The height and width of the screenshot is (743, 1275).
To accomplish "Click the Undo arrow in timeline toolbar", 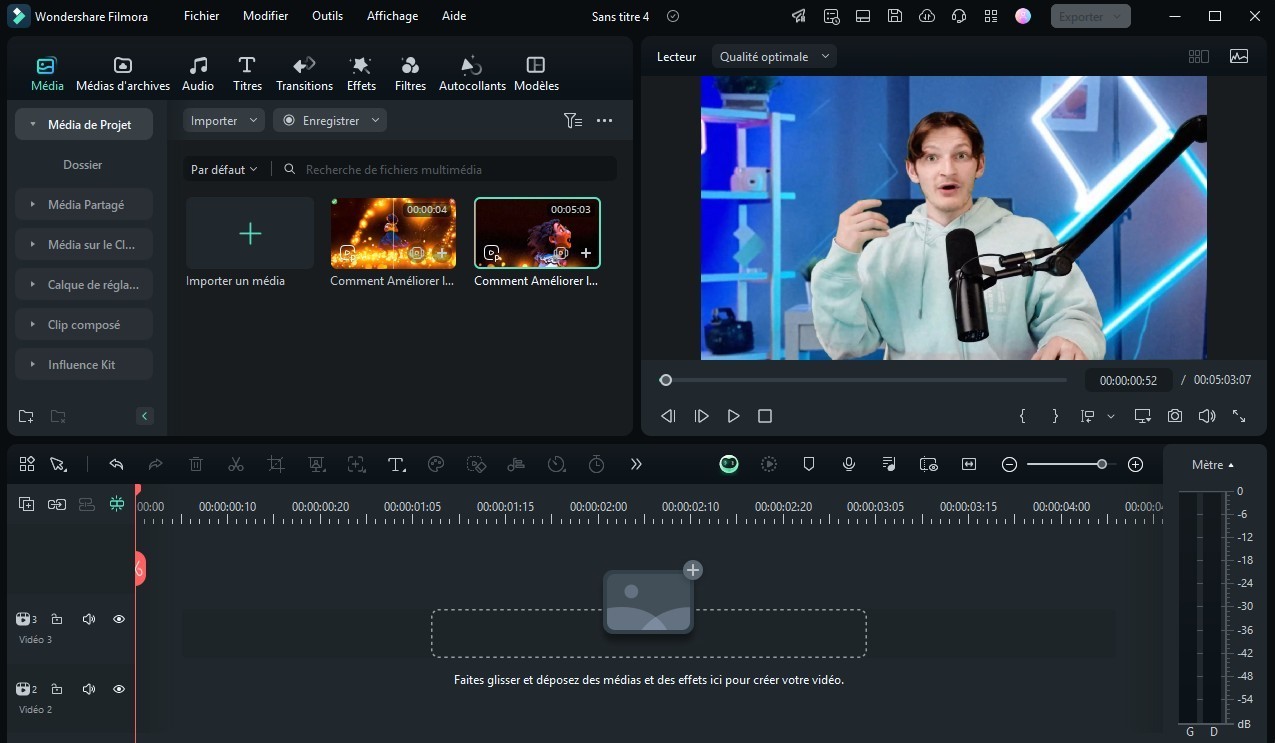I will [116, 464].
